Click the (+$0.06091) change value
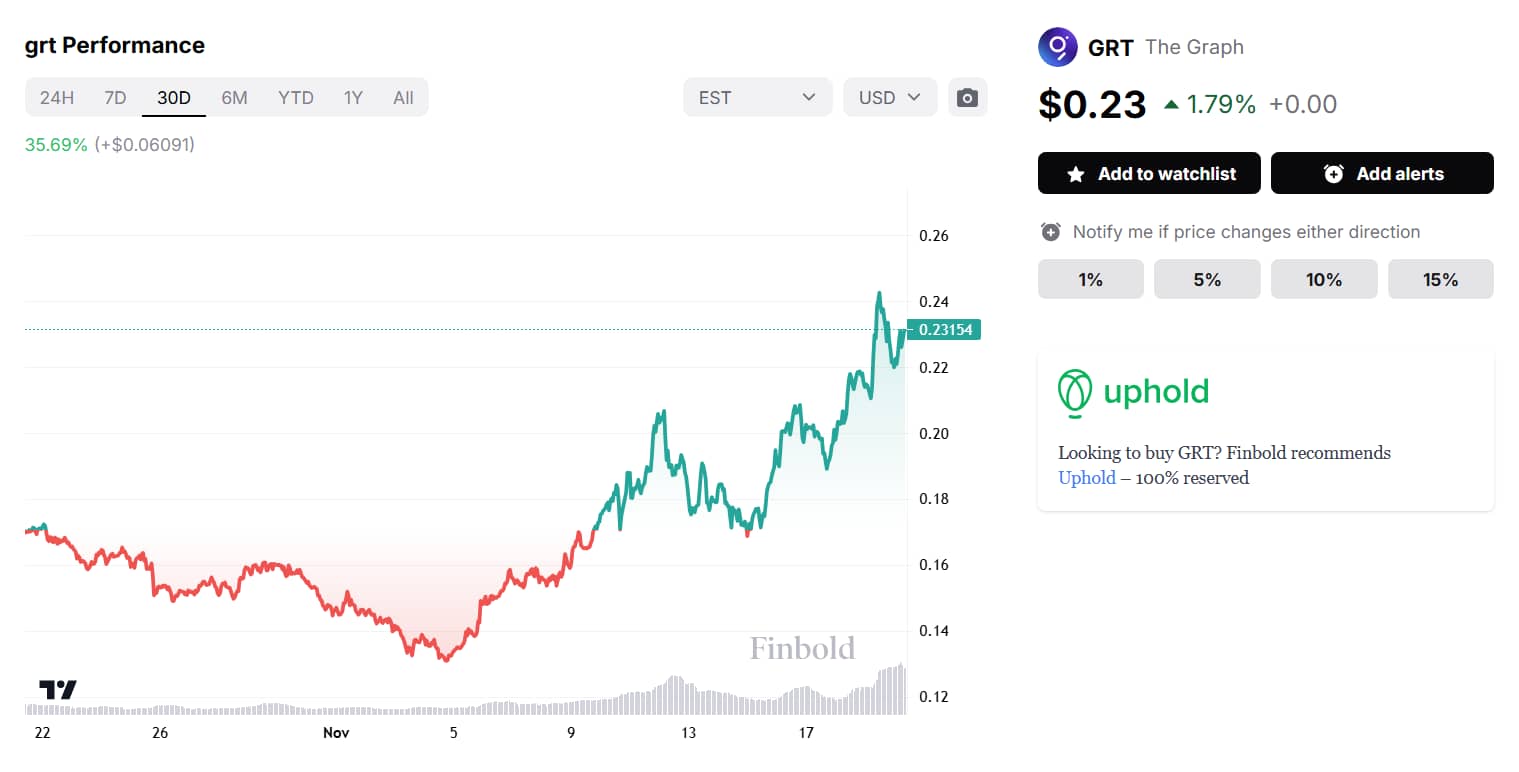1519x772 pixels. point(145,145)
